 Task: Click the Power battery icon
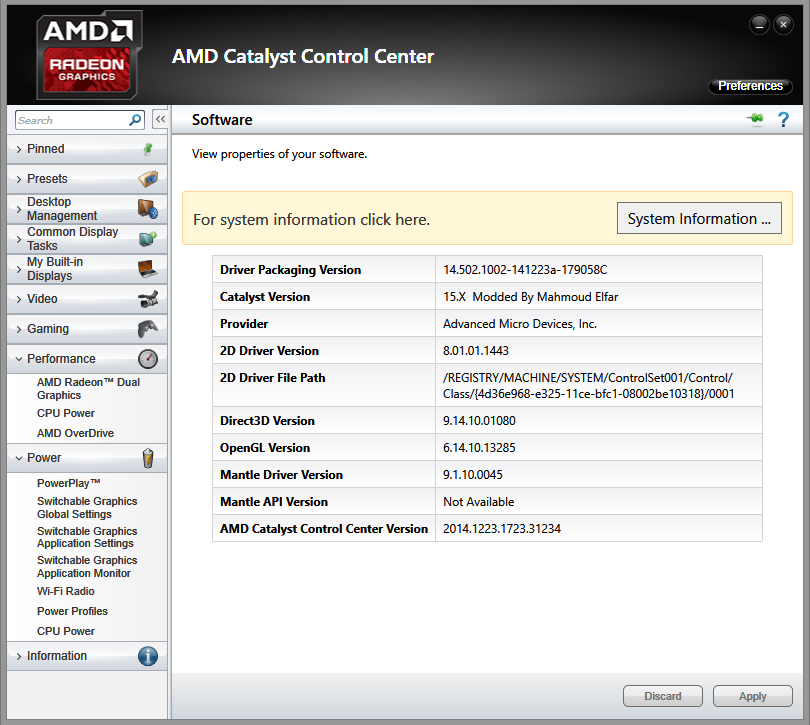point(148,458)
